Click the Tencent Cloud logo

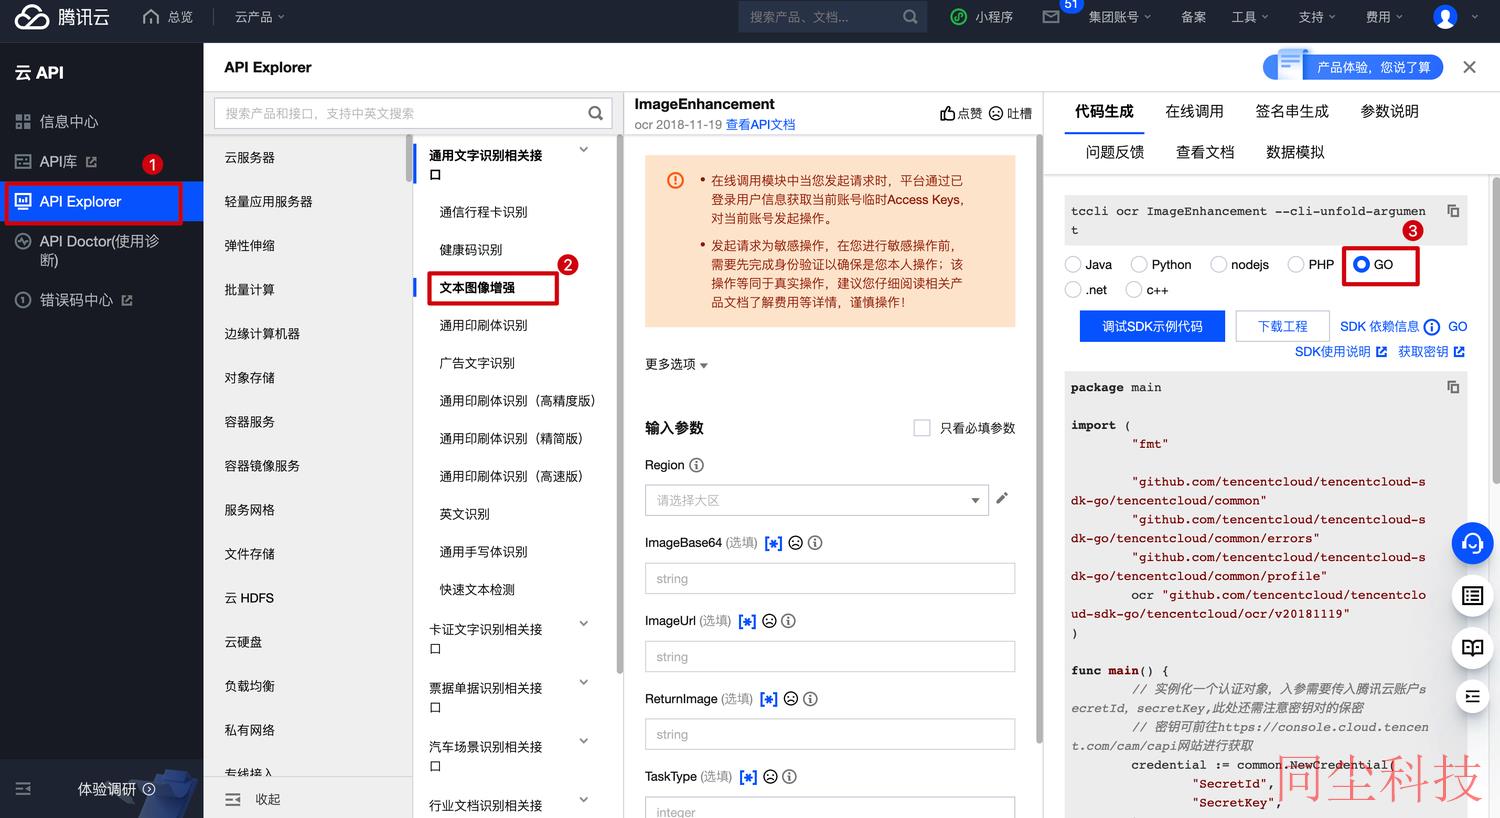pyautogui.click(x=61, y=17)
